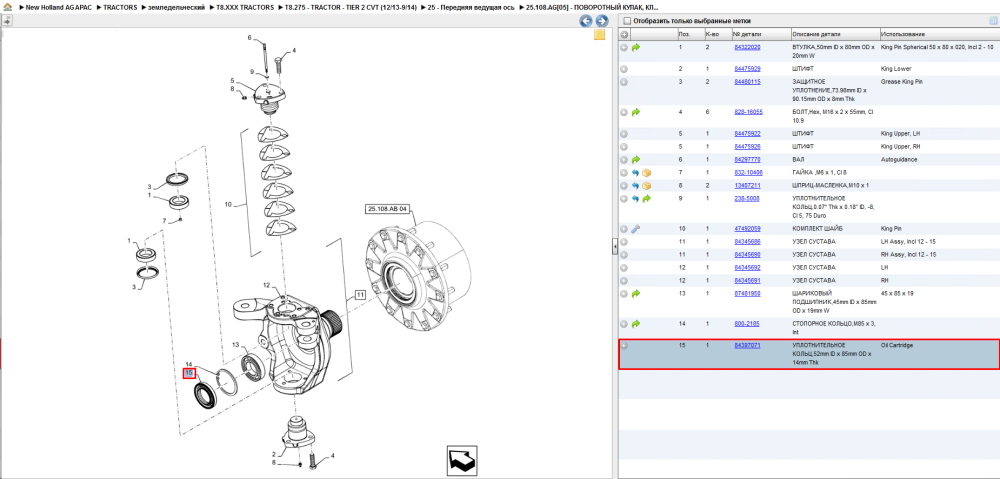Viewport: 1000px width, 479px height.
Task: Sort by 'Описание детали' column header
Action: (x=835, y=34)
